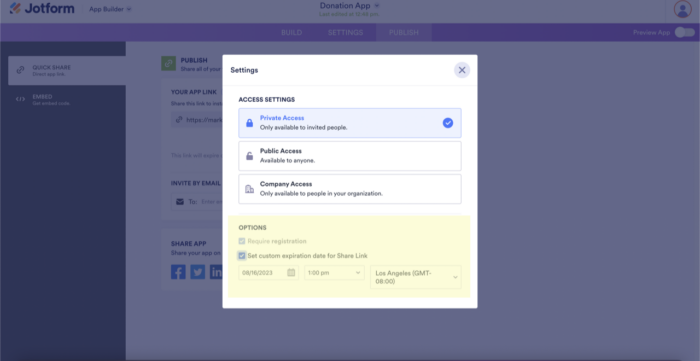Click the 'Last edited at' timestamp text
The height and width of the screenshot is (361, 700).
[350, 15]
